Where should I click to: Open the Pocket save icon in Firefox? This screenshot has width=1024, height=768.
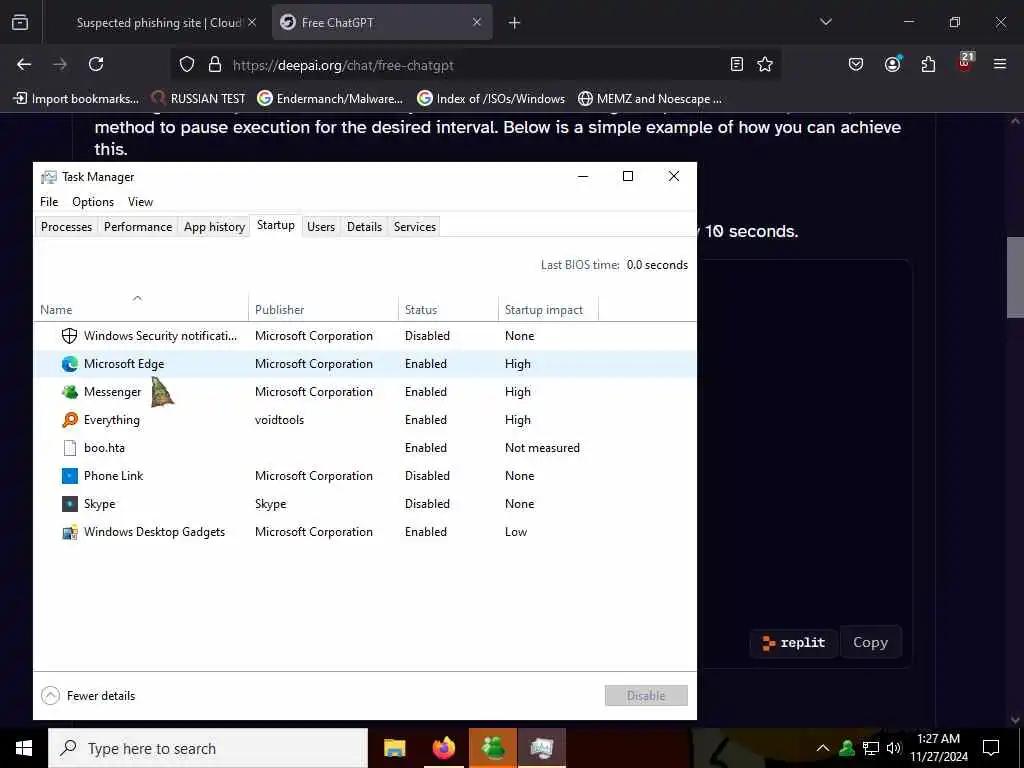pyautogui.click(x=856, y=64)
